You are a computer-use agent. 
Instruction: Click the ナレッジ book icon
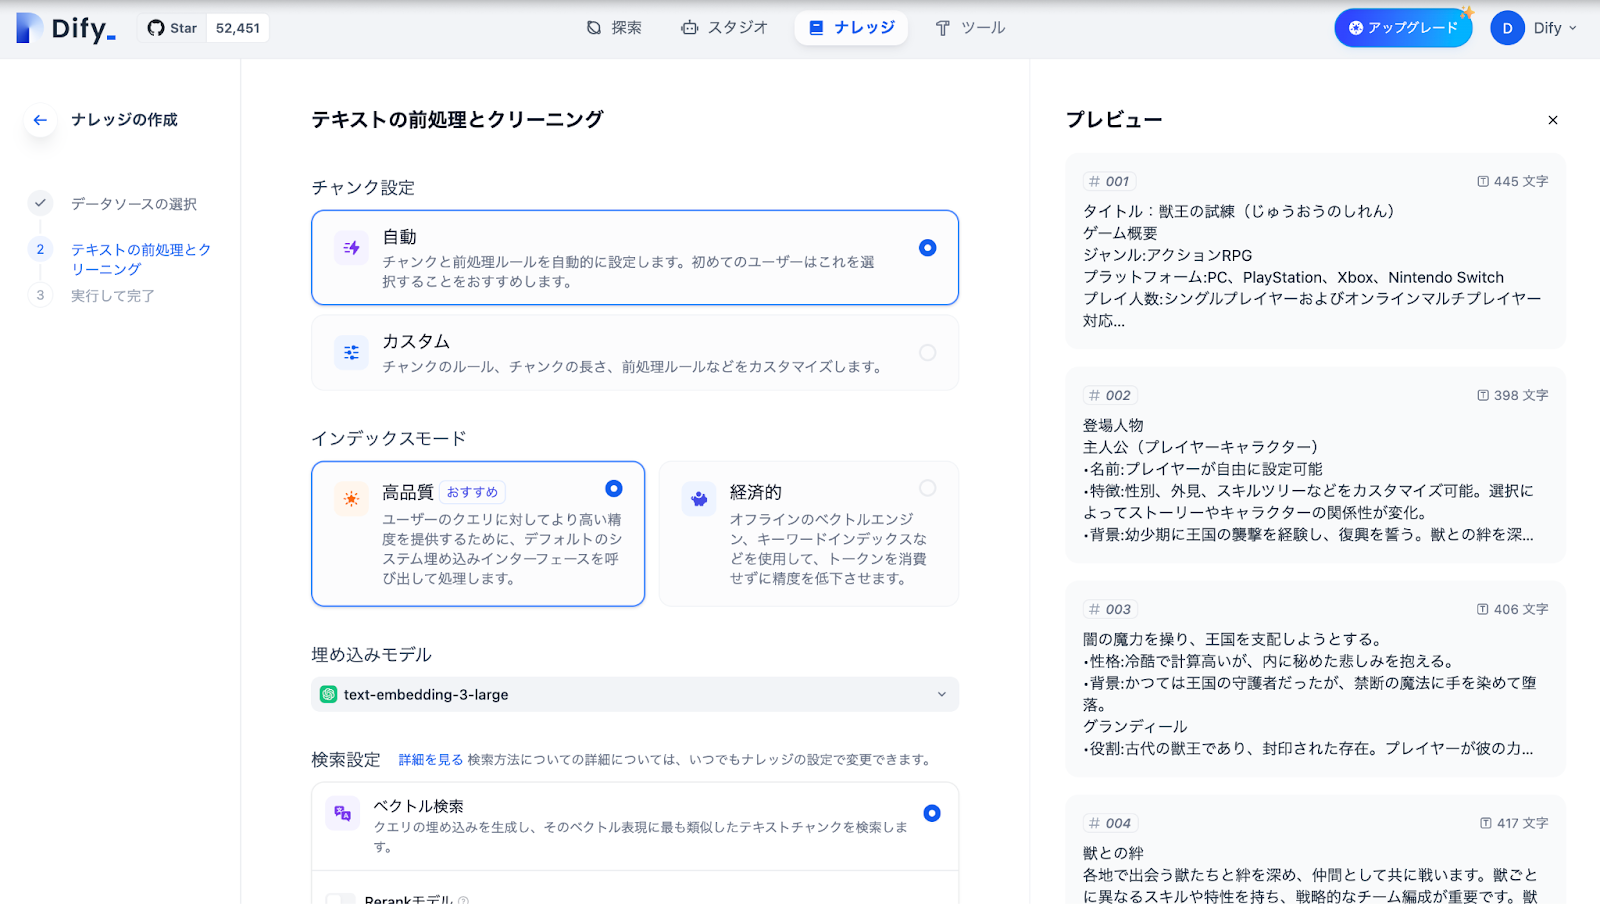click(815, 27)
